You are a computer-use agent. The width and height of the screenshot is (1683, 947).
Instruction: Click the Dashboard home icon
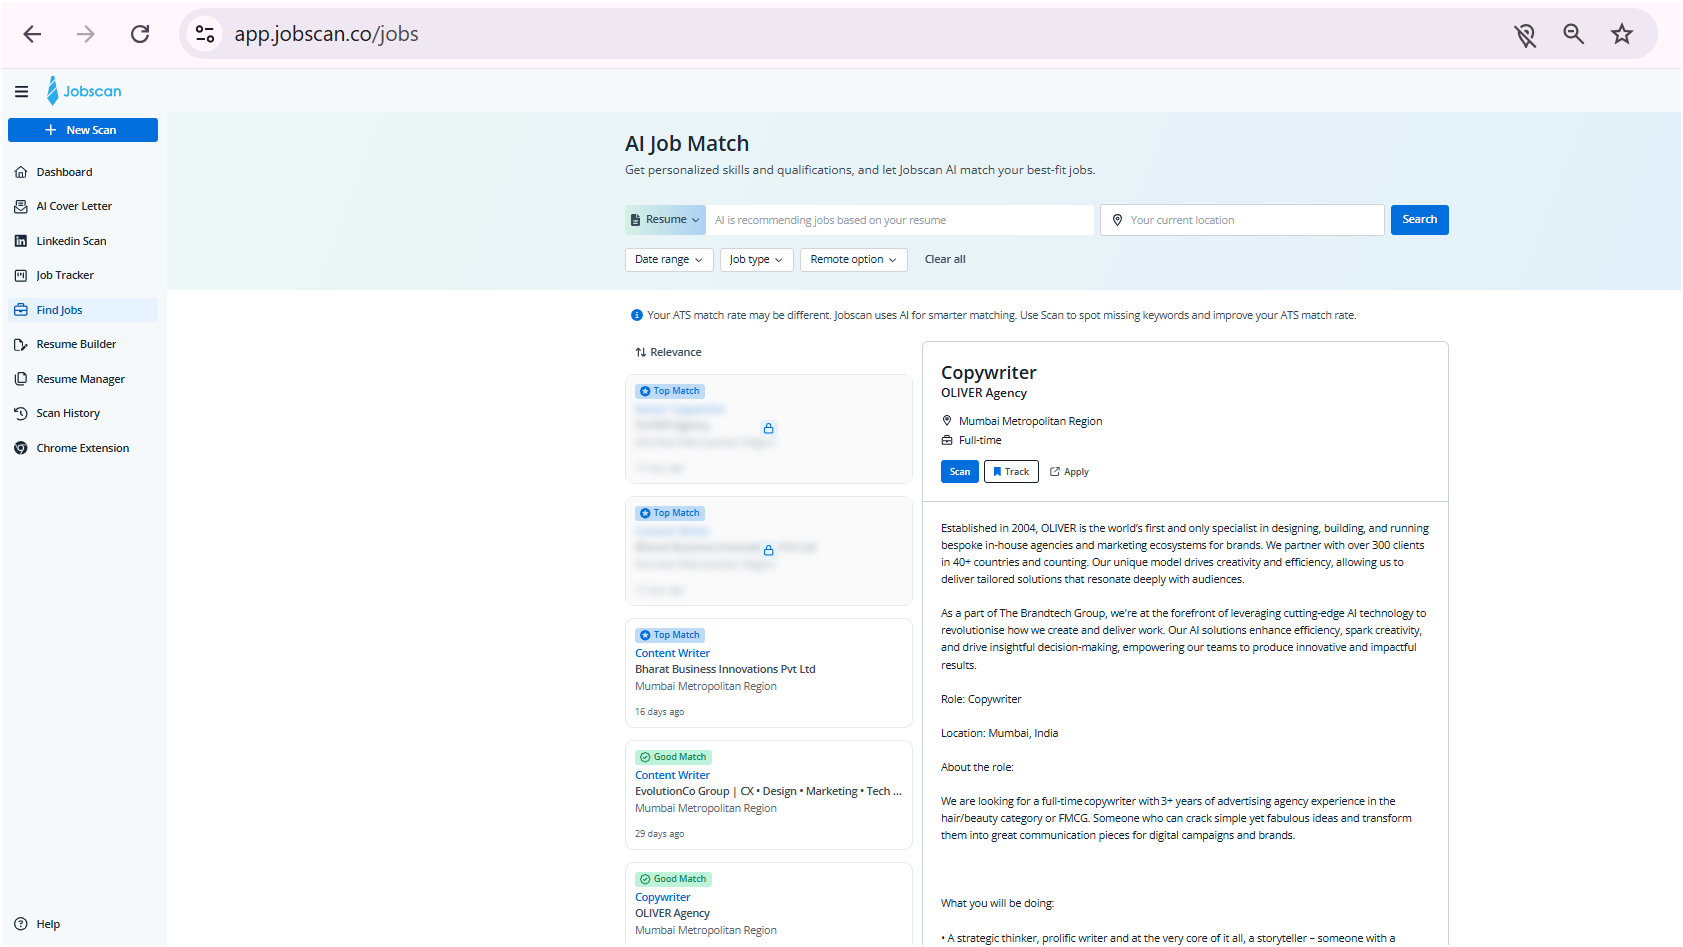pos(21,172)
